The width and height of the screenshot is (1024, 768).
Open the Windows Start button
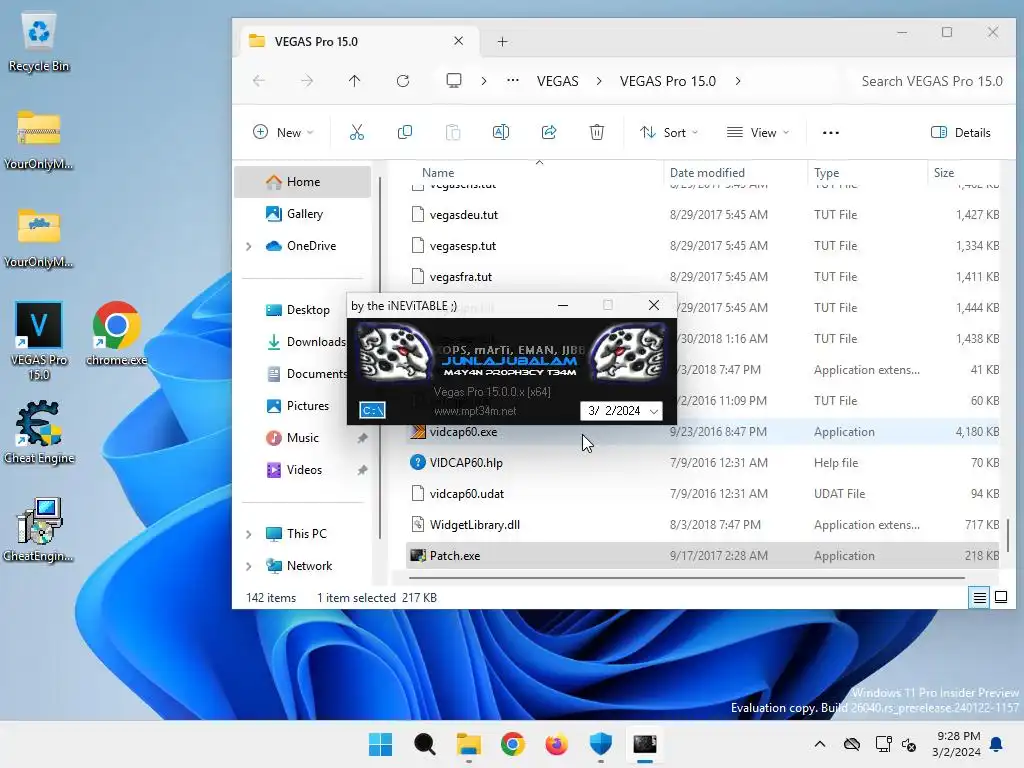point(380,744)
